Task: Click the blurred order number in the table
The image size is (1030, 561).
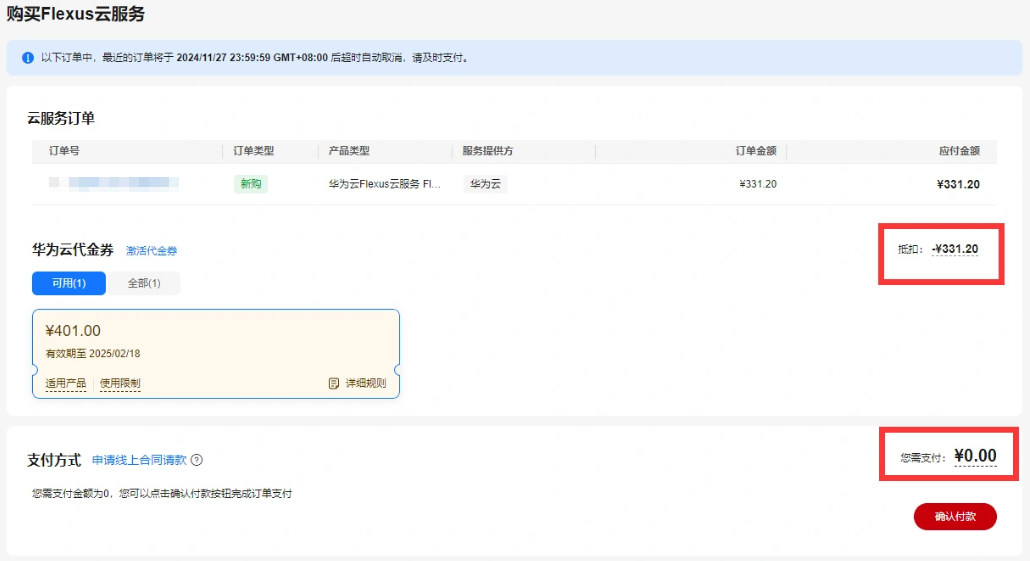Action: [115, 184]
